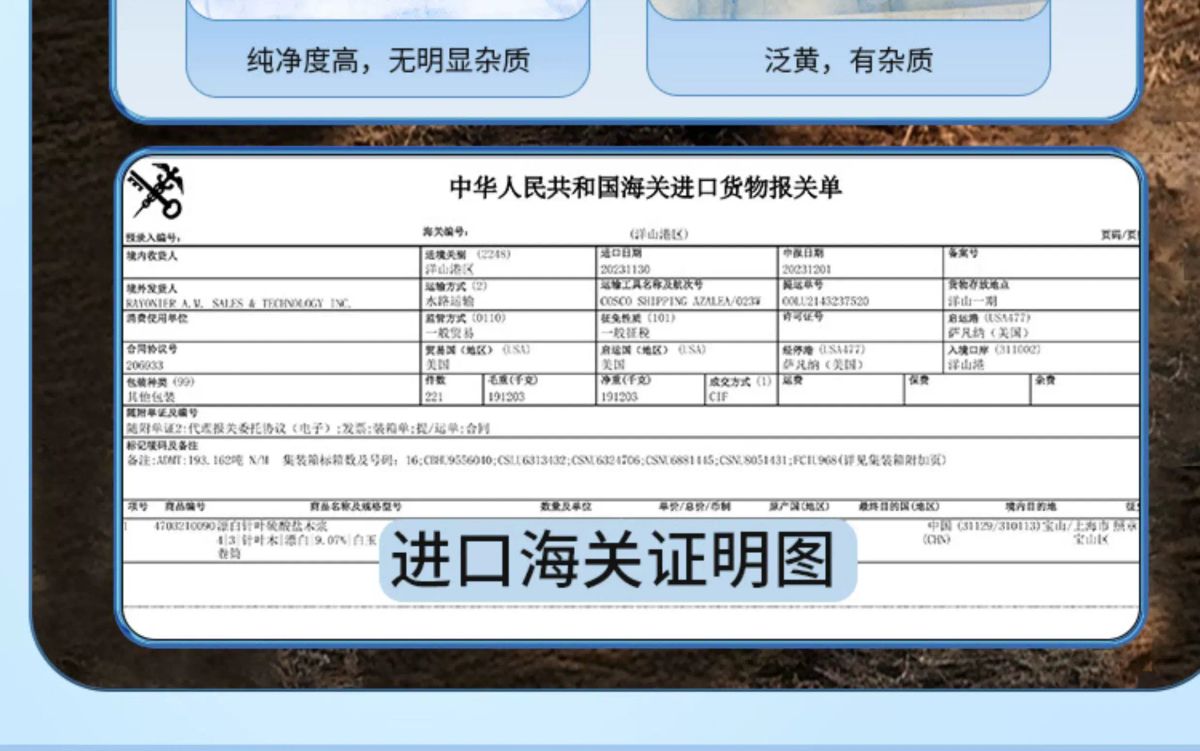Click the 一般征税 tax exemption nature cell
Image resolution: width=1200 pixels, height=751 pixels.
point(624,333)
